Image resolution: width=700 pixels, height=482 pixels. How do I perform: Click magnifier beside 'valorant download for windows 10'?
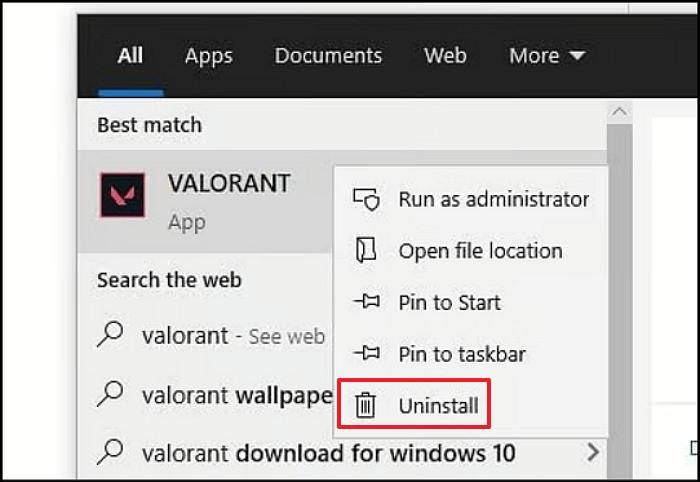(x=110, y=453)
